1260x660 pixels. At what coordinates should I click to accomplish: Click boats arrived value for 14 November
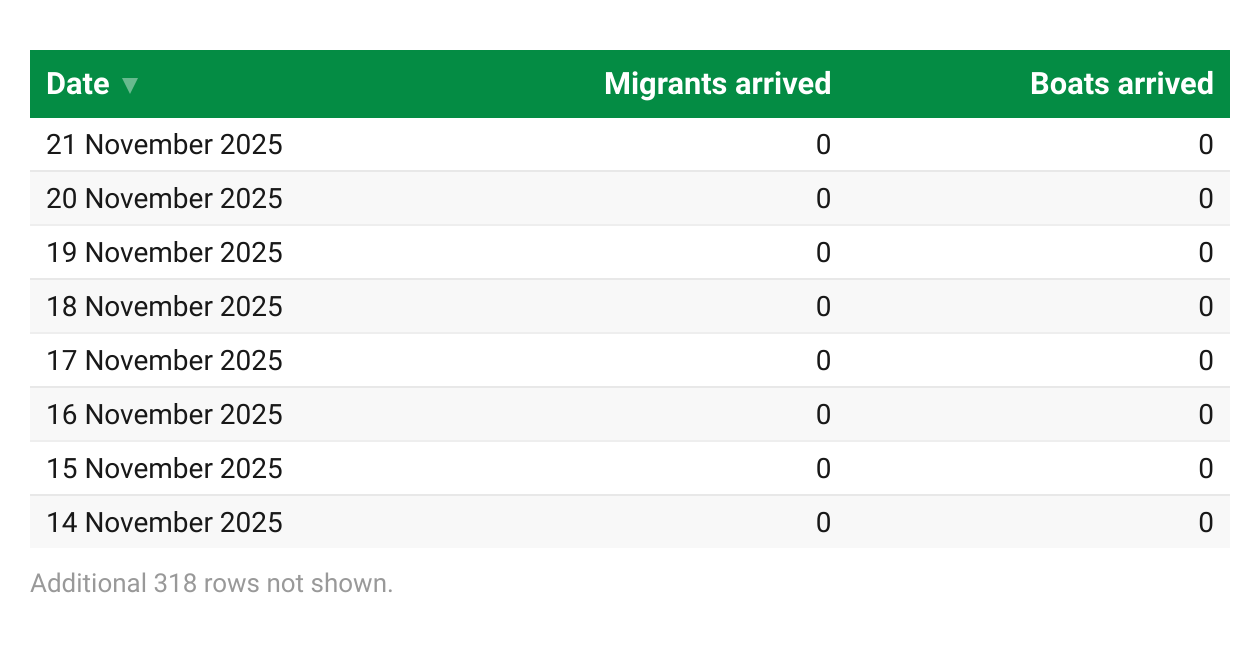tap(1205, 523)
